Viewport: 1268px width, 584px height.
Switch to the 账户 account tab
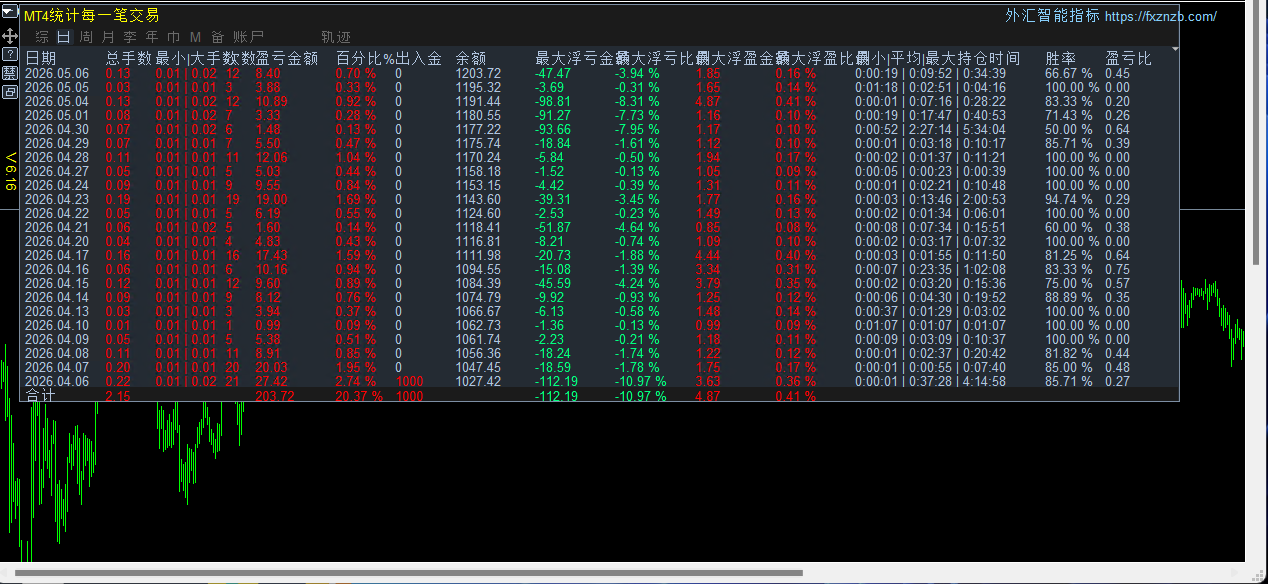[249, 37]
